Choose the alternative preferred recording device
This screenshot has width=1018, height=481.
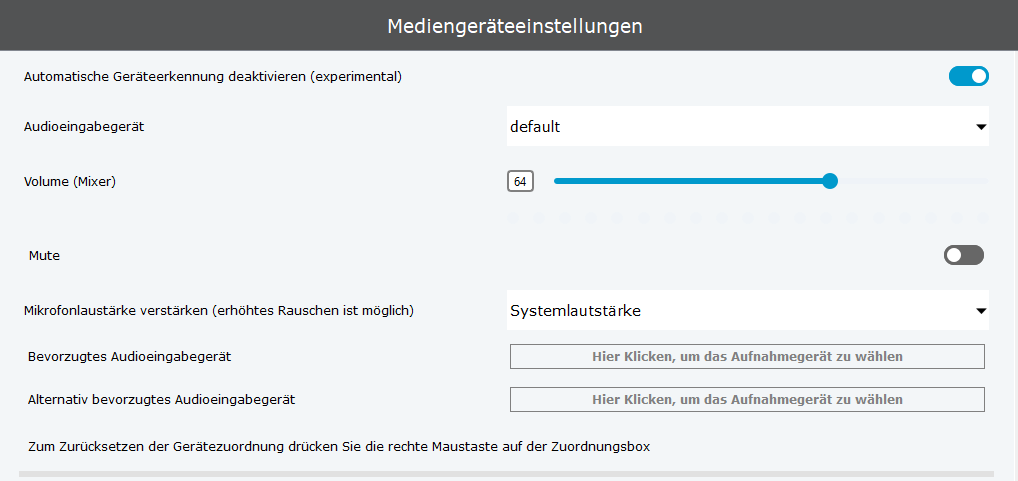[747, 399]
